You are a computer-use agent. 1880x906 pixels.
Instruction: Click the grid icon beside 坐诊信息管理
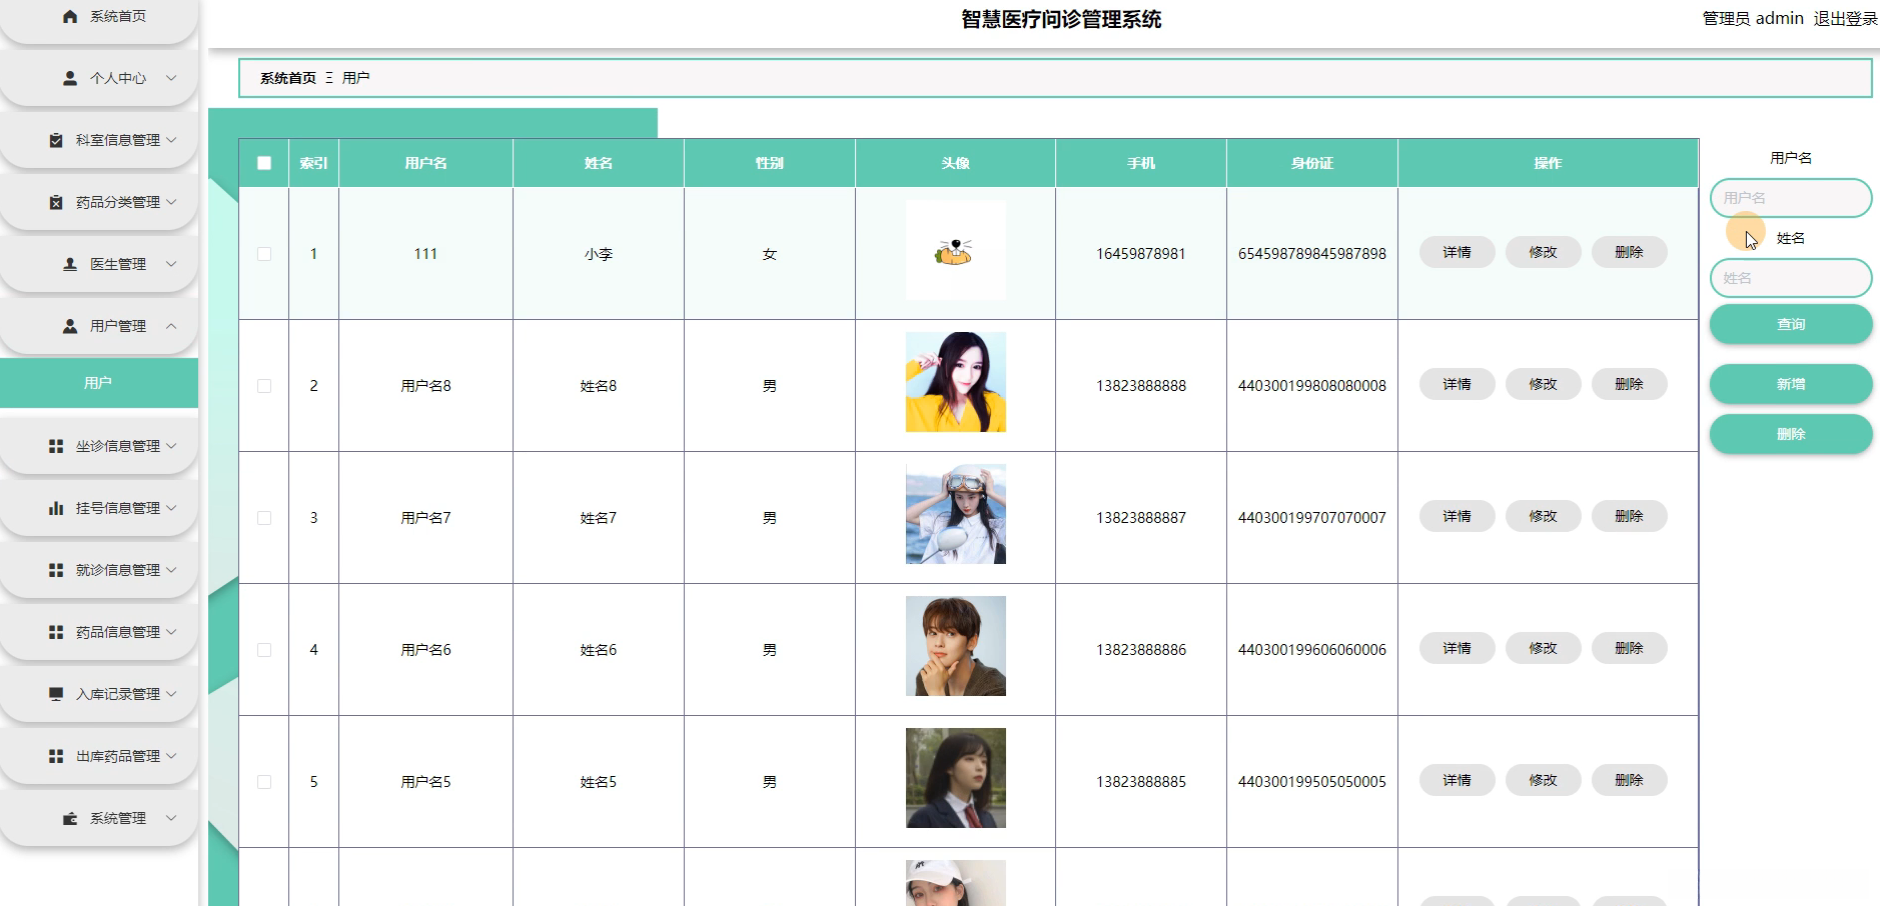pos(56,446)
